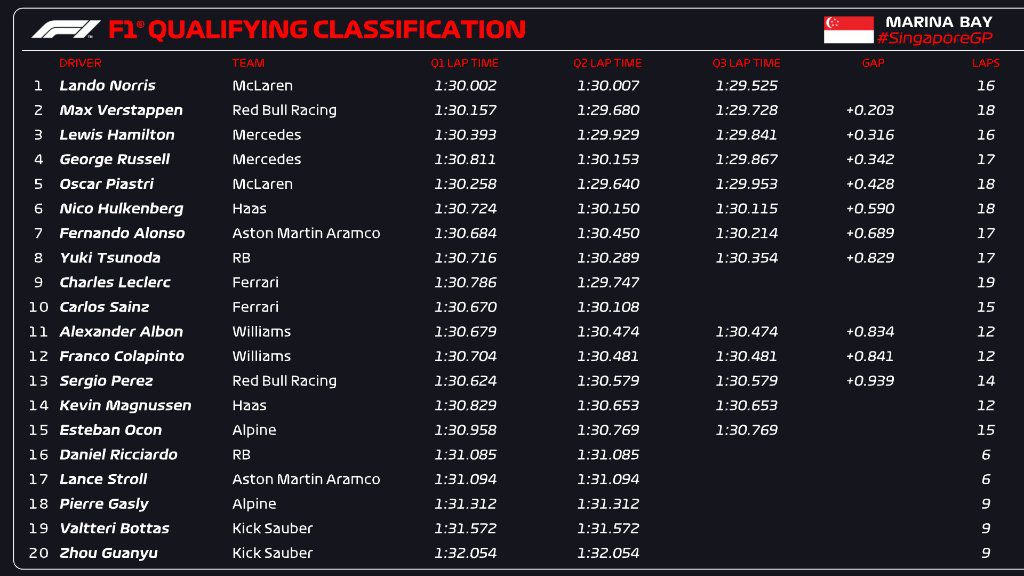1024x576 pixels.
Task: Click the Singapore flag icon
Action: click(848, 30)
